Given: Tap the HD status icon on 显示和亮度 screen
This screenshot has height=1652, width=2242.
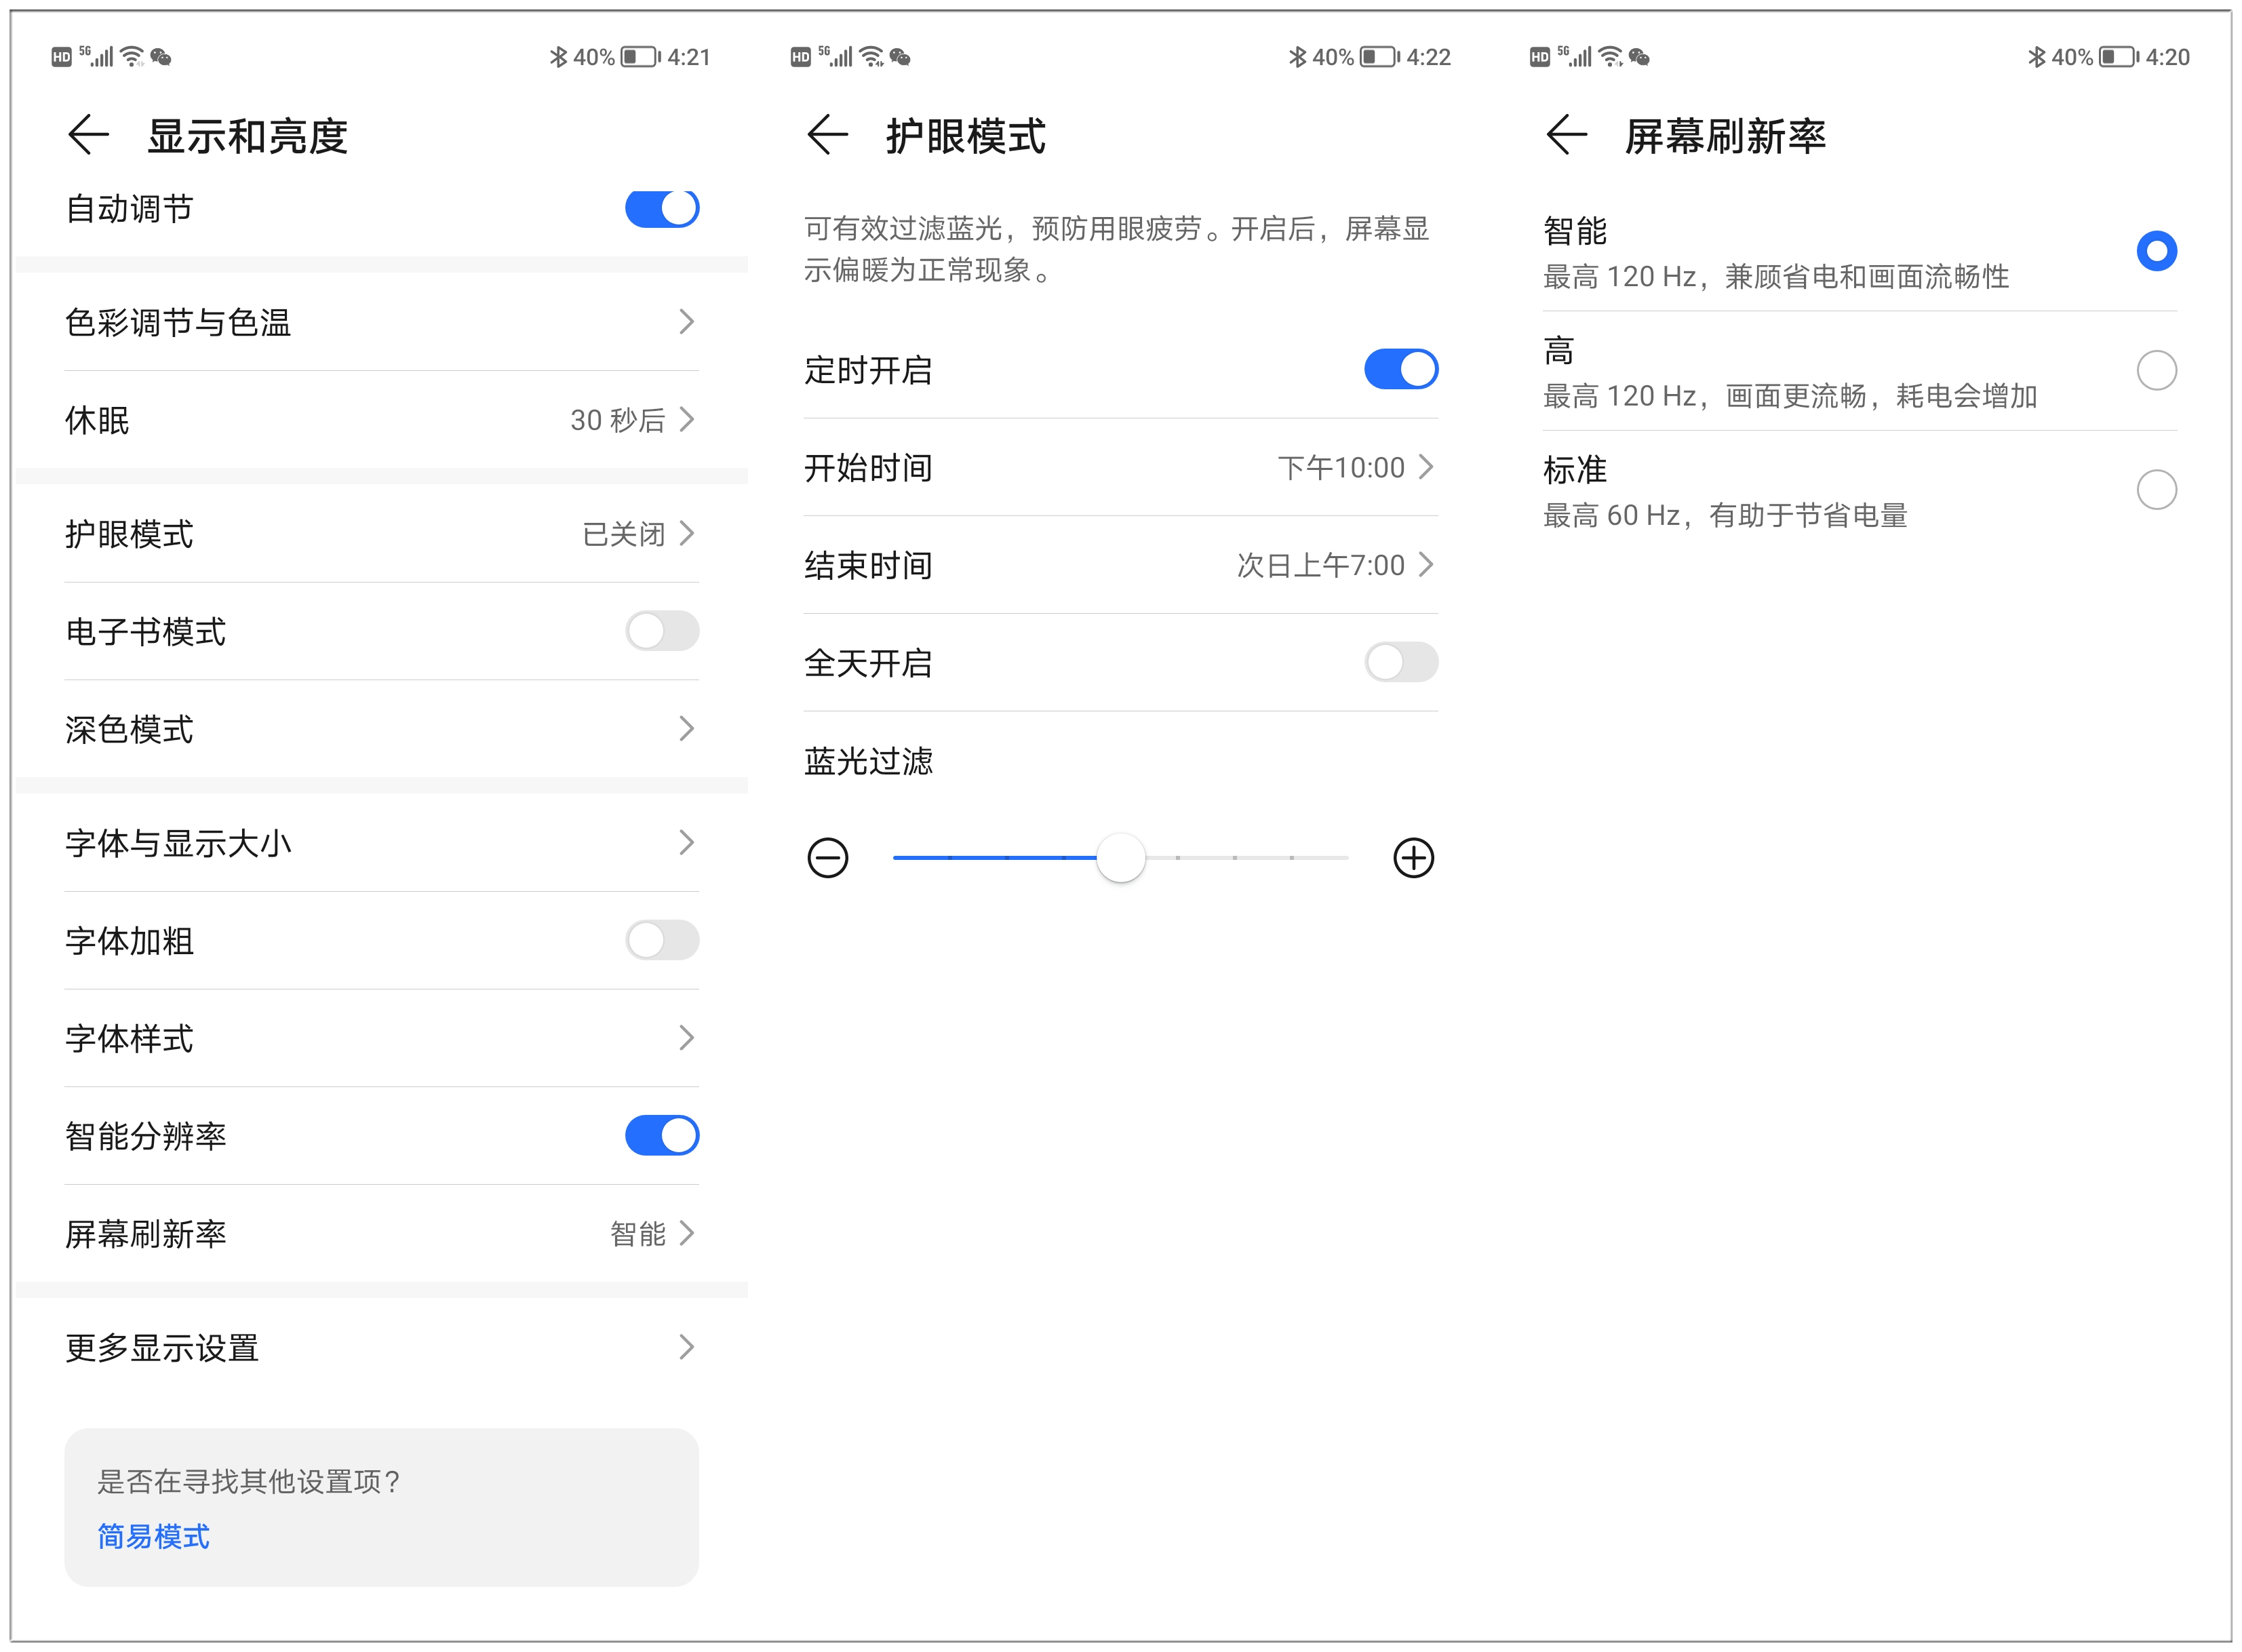Looking at the screenshot, I should click(x=62, y=57).
